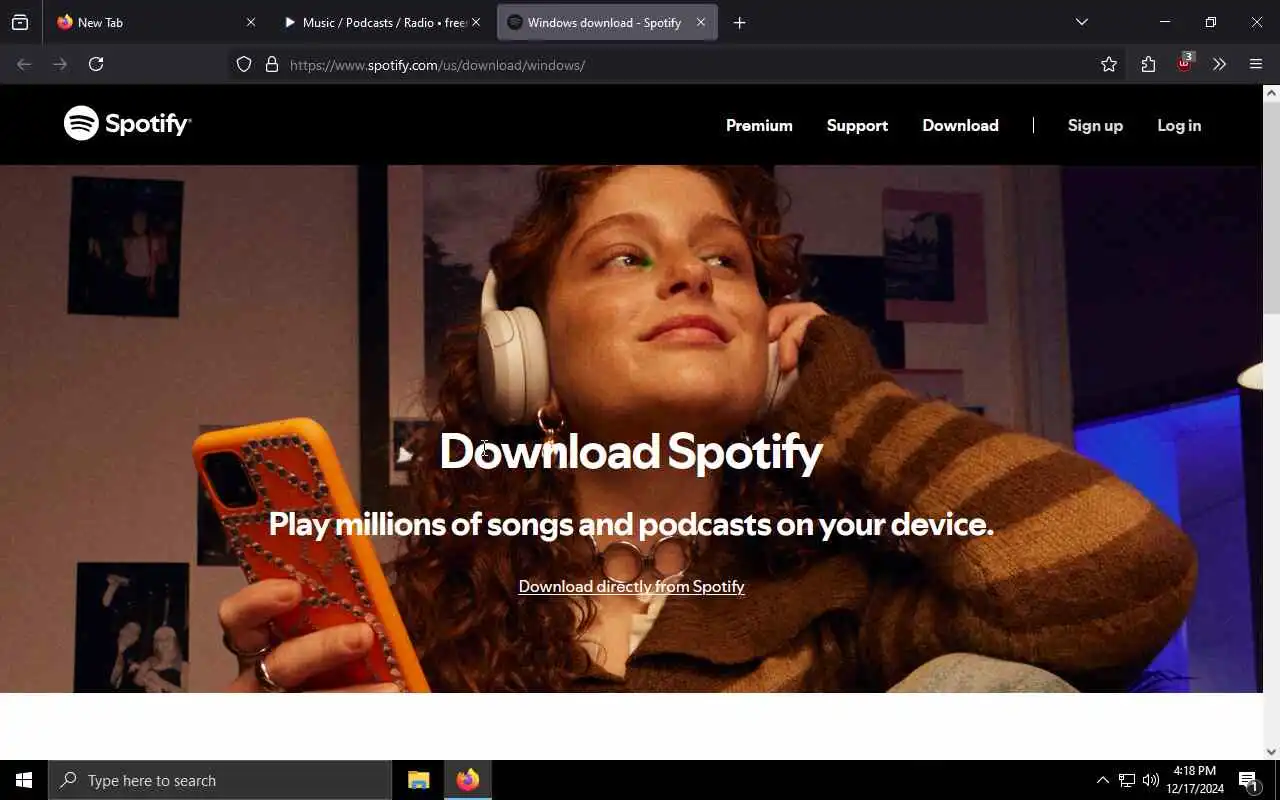
Task: Open the clock and date flyout
Action: tap(1195, 780)
